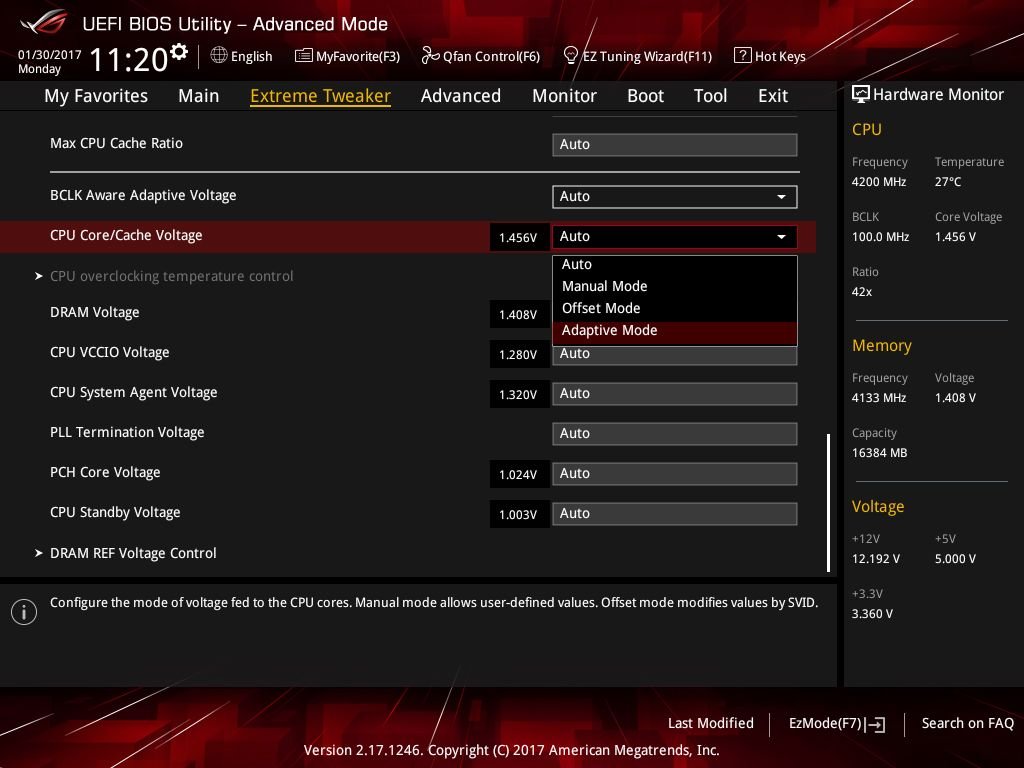The image size is (1024, 768).
Task: Open BCLK Aware Adaptive Voltage dropdown arrow
Action: (x=781, y=197)
